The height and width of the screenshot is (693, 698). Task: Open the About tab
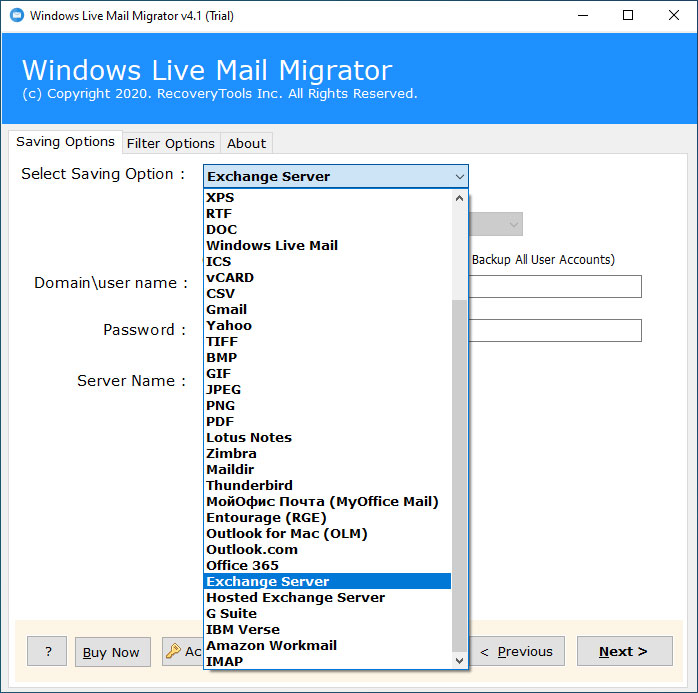click(x=247, y=144)
